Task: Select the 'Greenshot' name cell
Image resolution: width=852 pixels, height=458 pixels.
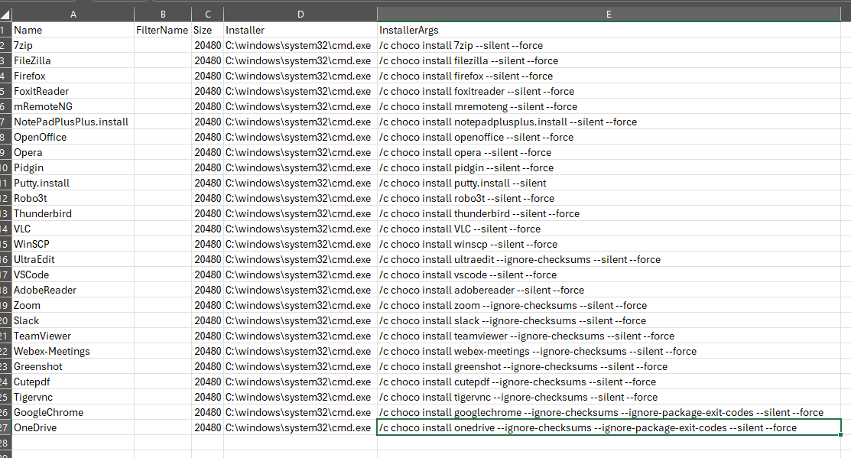Action: (x=73, y=366)
